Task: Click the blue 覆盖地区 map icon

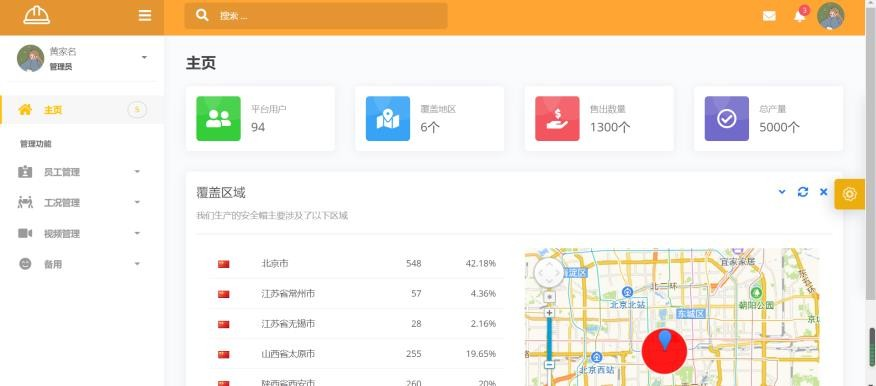Action: coord(388,118)
